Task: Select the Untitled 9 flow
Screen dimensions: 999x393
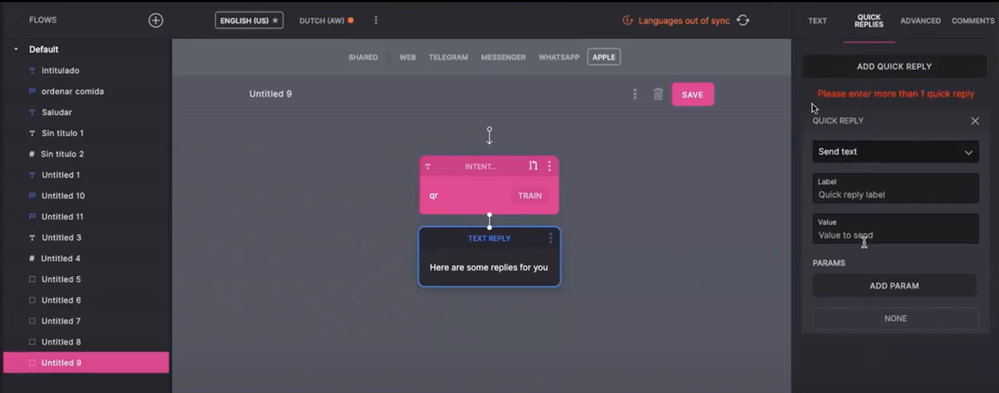Action: point(86,362)
